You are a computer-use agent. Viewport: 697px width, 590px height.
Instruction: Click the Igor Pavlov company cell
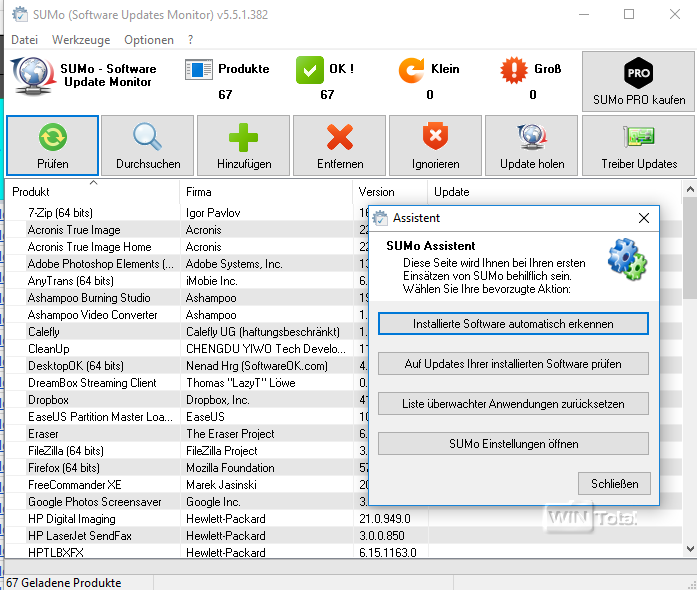tap(213, 213)
